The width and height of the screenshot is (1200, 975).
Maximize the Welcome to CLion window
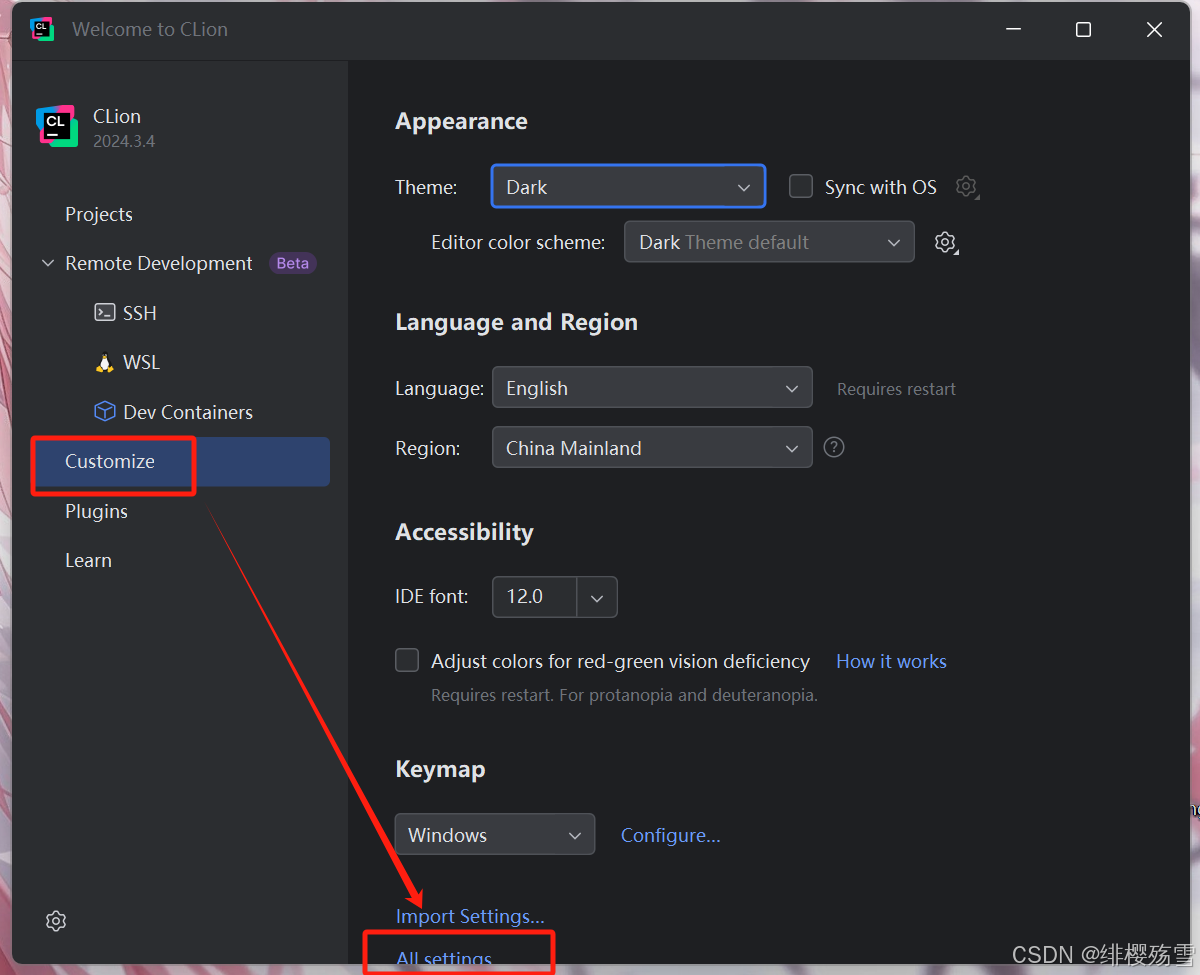[x=1083, y=30]
